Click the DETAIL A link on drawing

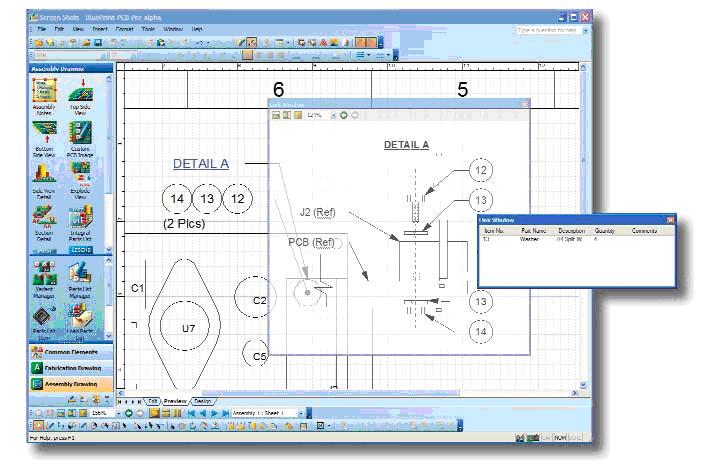pyautogui.click(x=200, y=164)
